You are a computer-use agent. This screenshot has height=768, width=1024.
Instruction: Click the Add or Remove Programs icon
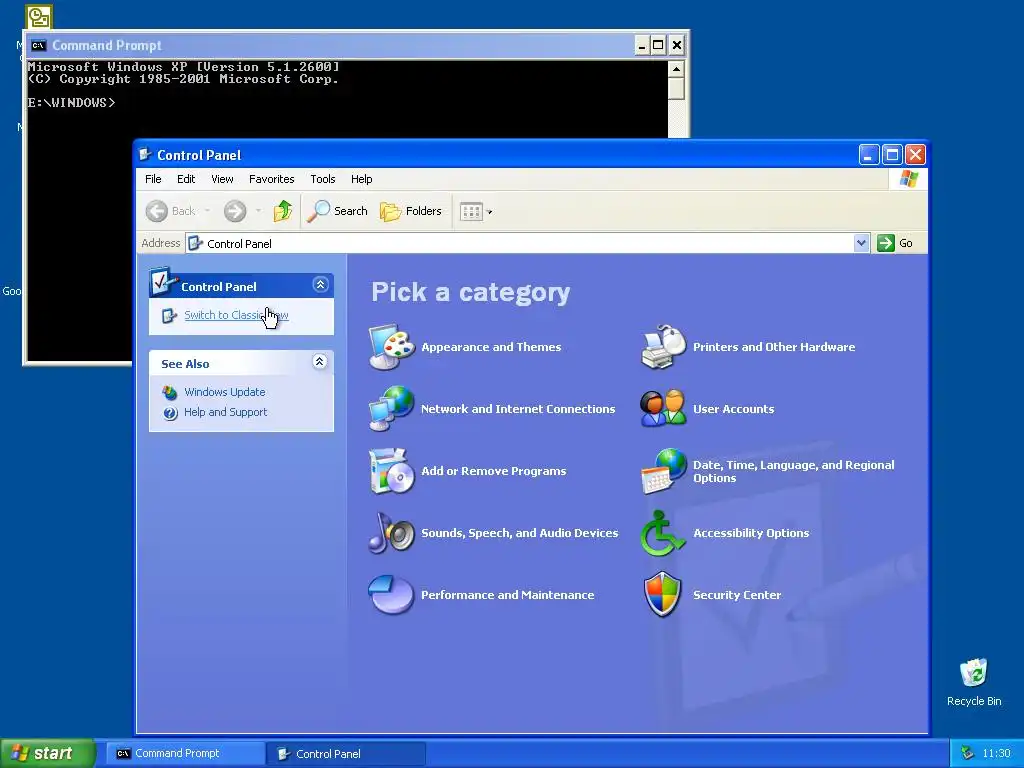(391, 471)
